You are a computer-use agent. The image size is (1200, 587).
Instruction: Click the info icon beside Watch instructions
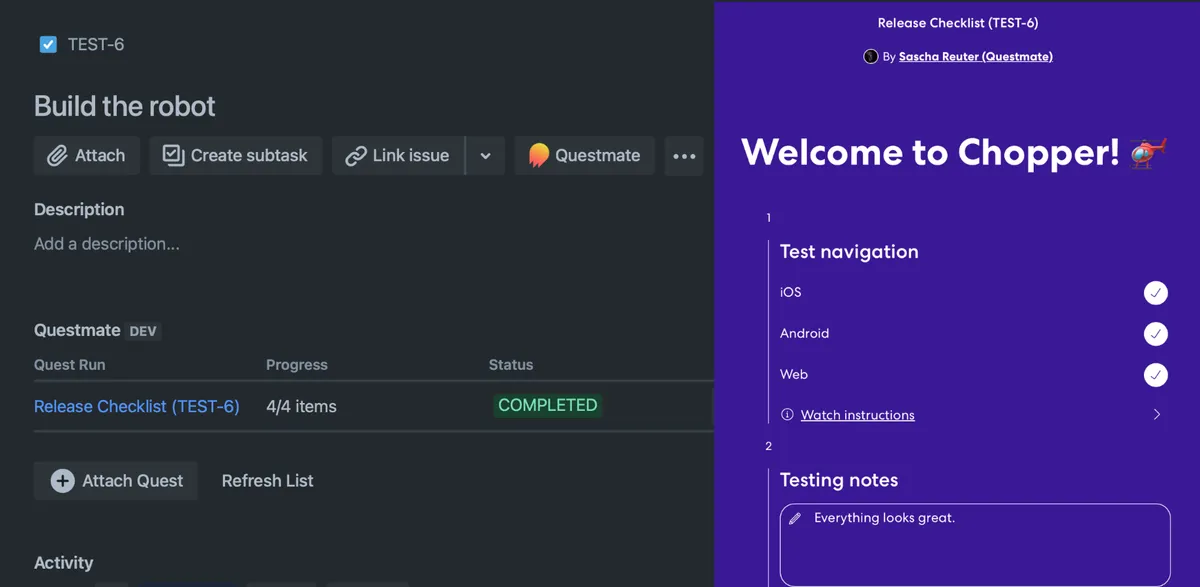(x=787, y=414)
